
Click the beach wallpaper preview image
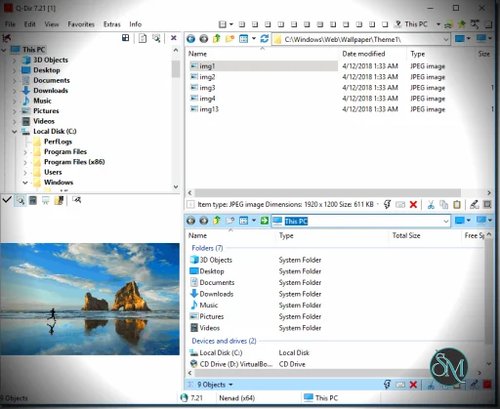(x=90, y=299)
